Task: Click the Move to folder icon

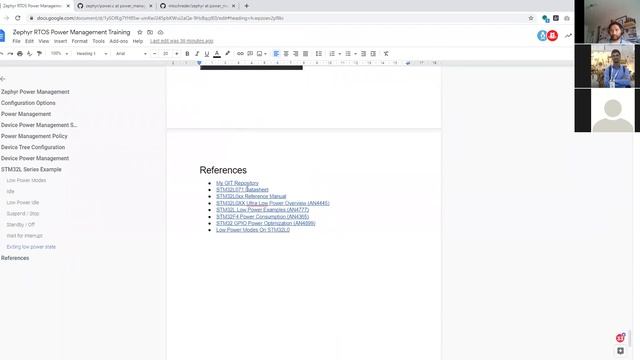Action: click(x=150, y=32)
